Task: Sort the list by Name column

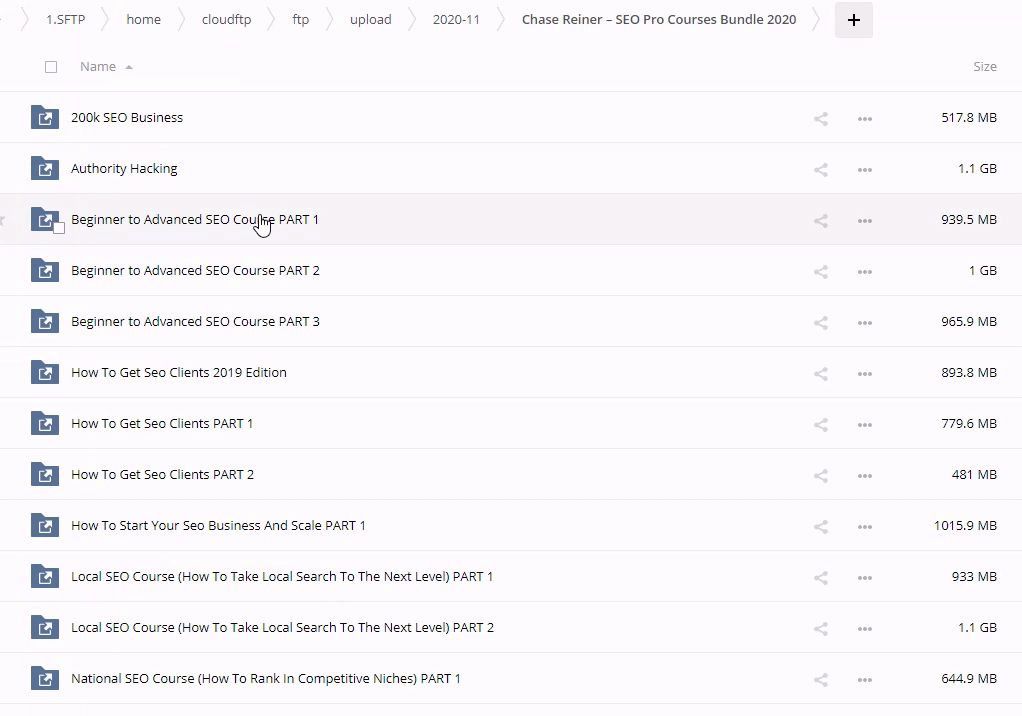Action: [98, 67]
